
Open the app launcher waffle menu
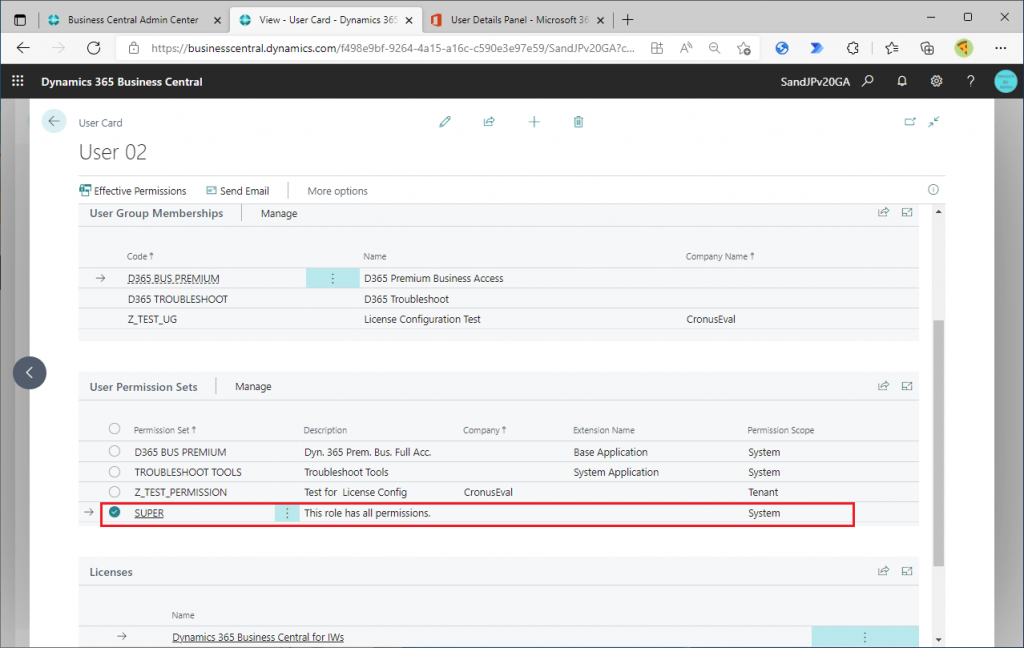tap(18, 81)
